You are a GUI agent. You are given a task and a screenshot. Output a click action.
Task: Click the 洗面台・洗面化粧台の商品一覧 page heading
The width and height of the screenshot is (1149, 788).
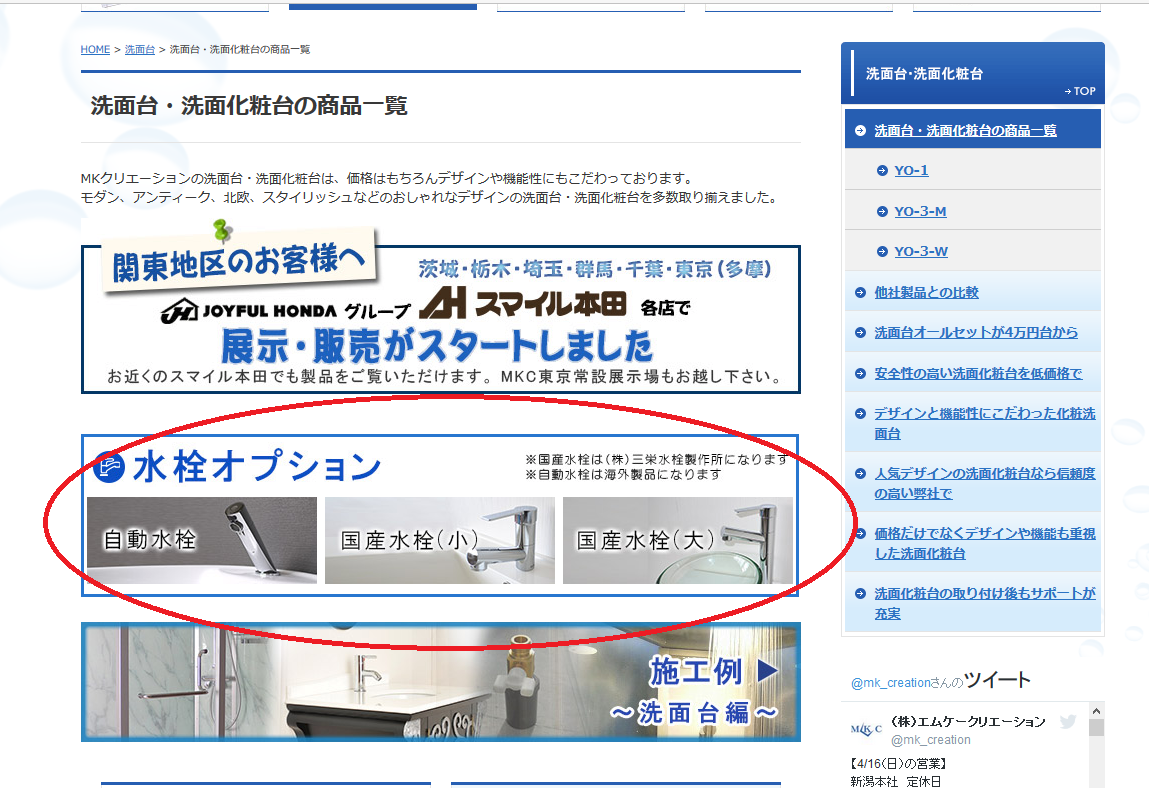[x=249, y=106]
